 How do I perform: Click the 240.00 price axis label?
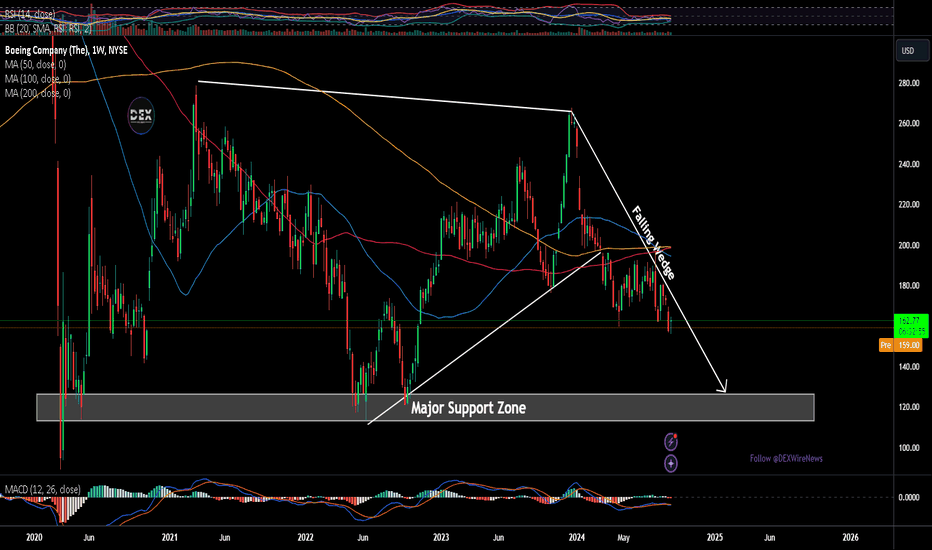click(909, 164)
